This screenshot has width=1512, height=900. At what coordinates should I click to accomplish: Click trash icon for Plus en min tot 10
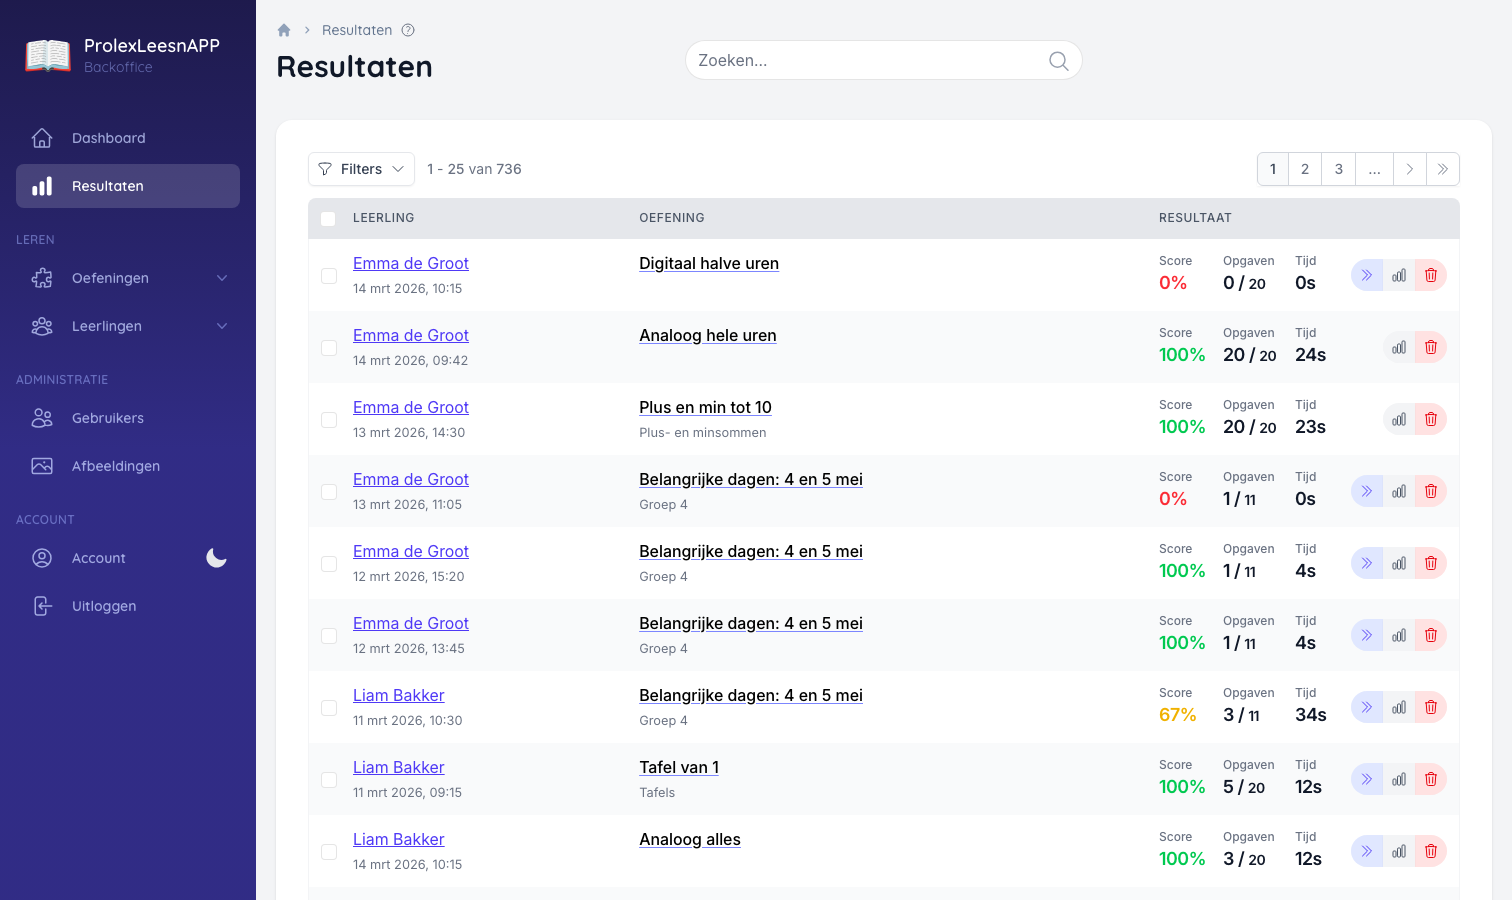1431,419
